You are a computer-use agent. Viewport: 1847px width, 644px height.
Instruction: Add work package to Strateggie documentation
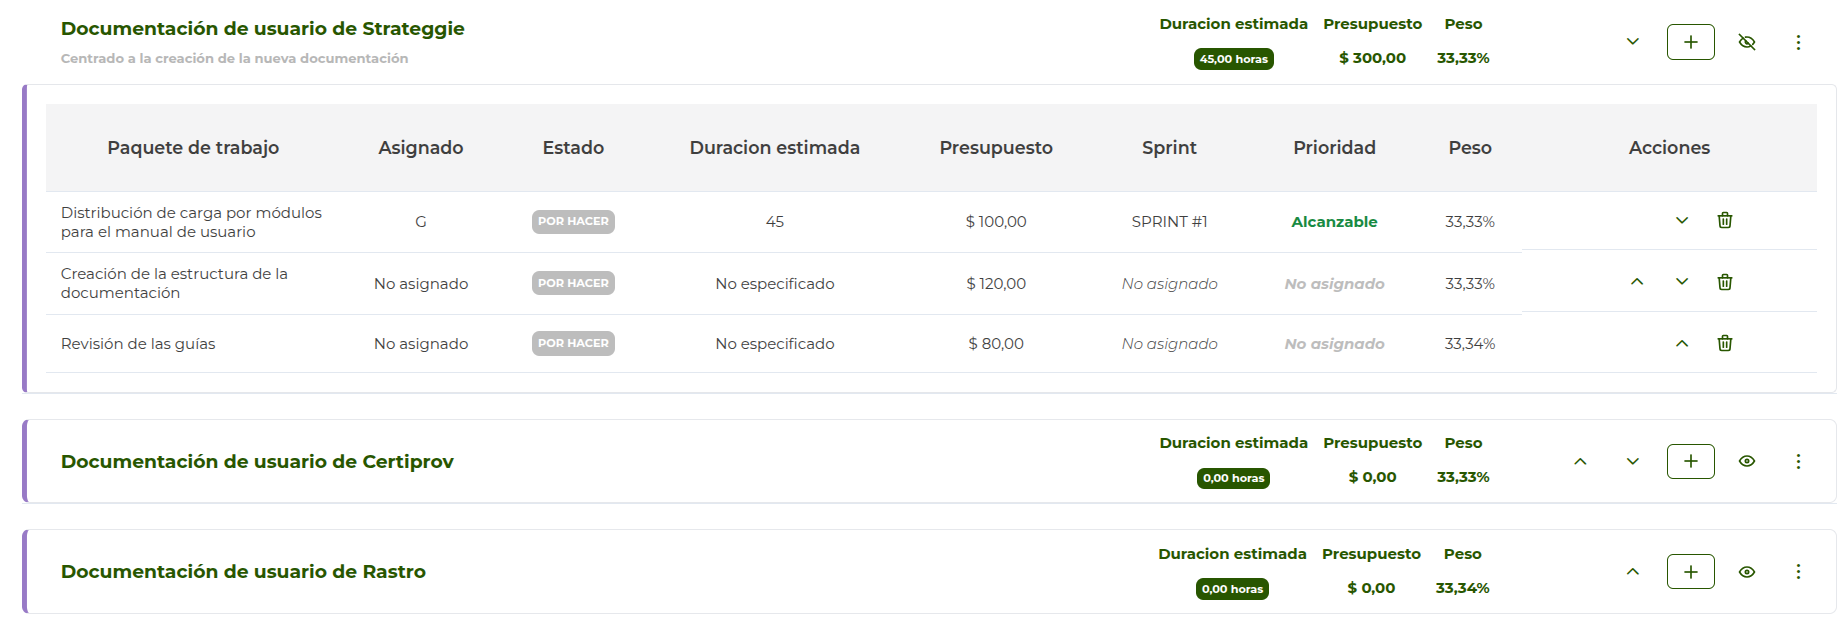click(x=1690, y=42)
